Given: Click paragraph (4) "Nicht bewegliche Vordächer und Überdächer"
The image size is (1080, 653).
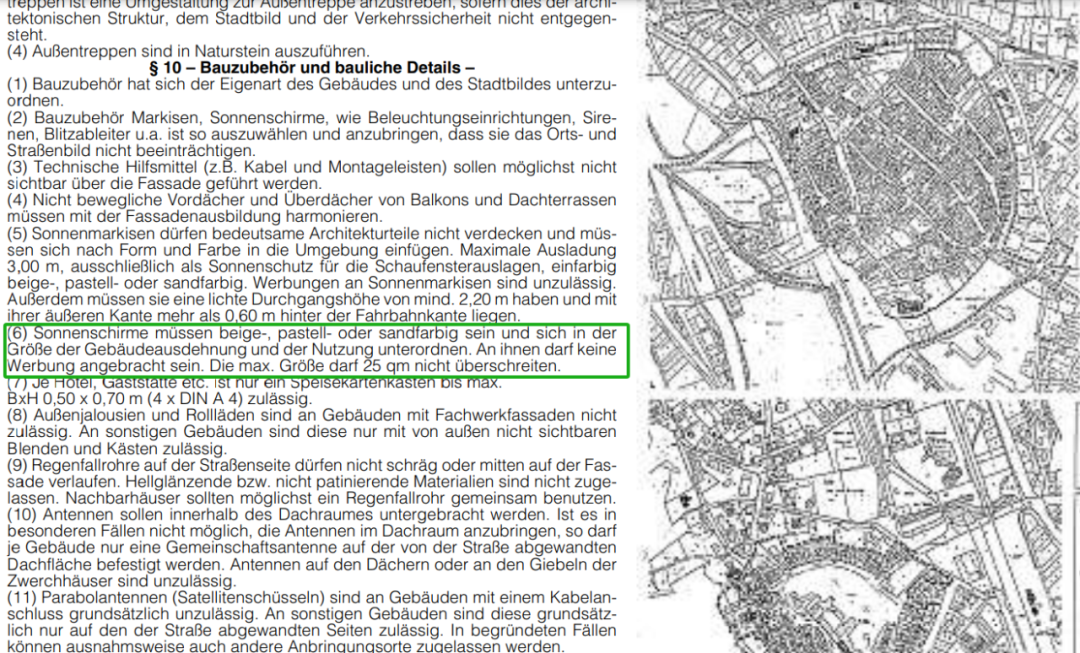Looking at the screenshot, I should click(311, 208).
